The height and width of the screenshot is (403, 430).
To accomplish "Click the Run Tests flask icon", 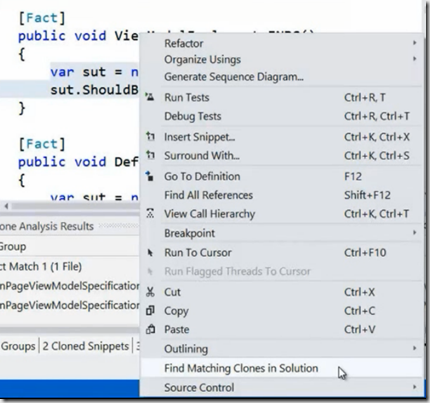I will click(150, 97).
